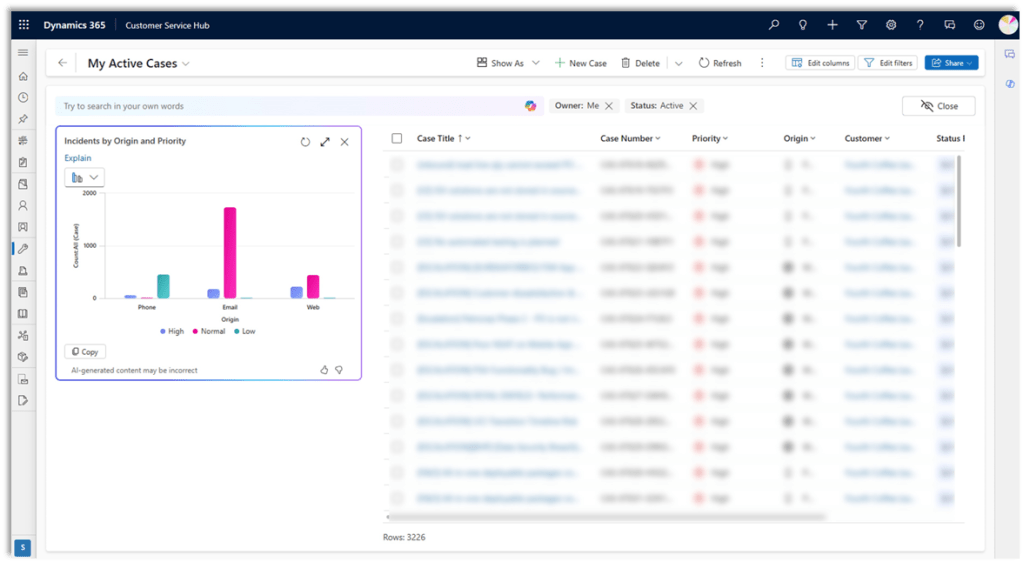1023x562 pixels.
Task: Click the thumbs down feedback icon
Action: coord(339,370)
